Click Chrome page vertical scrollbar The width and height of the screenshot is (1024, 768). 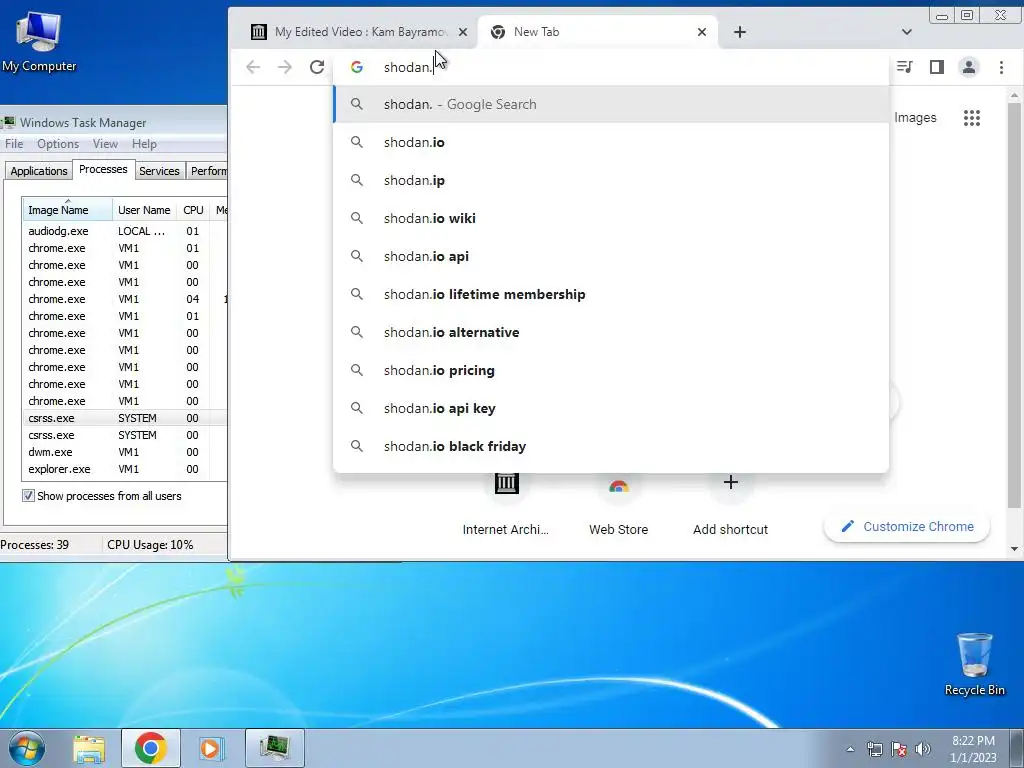tap(1014, 304)
